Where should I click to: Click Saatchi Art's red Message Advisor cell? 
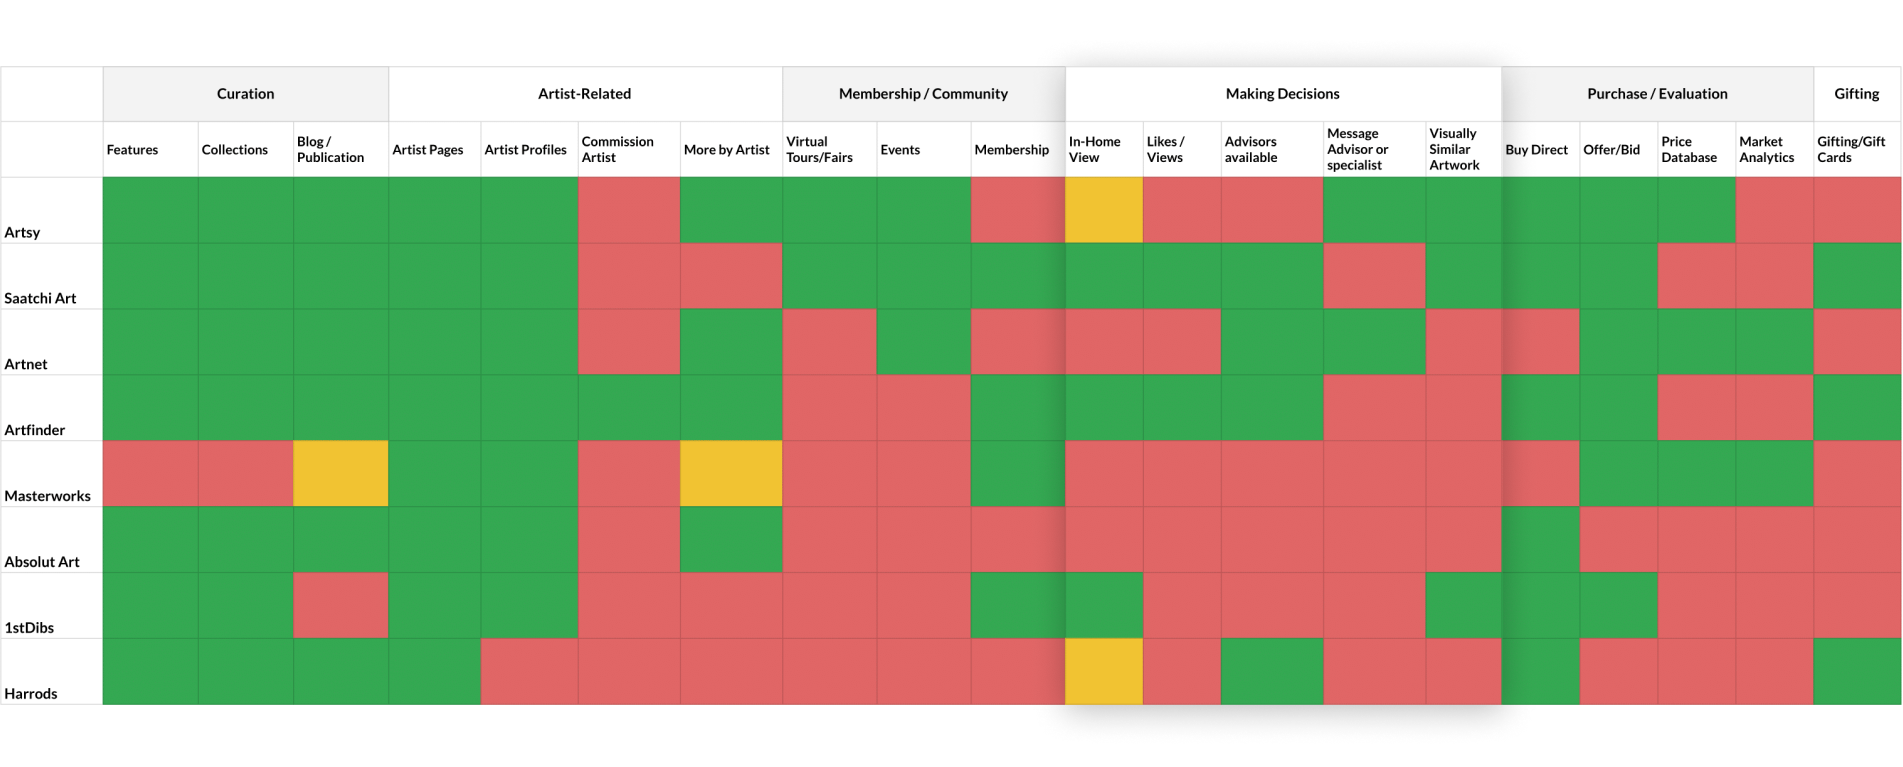click(1374, 276)
